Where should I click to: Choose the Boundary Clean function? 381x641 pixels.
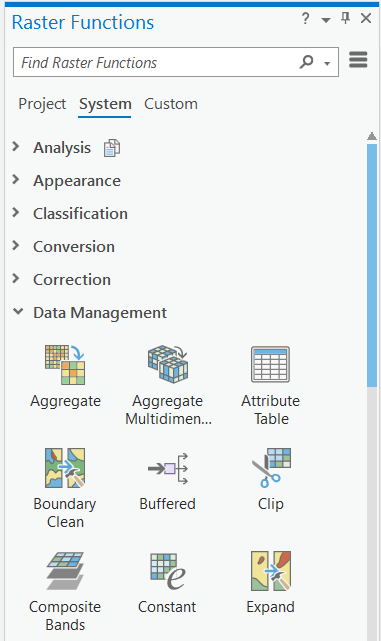65,468
